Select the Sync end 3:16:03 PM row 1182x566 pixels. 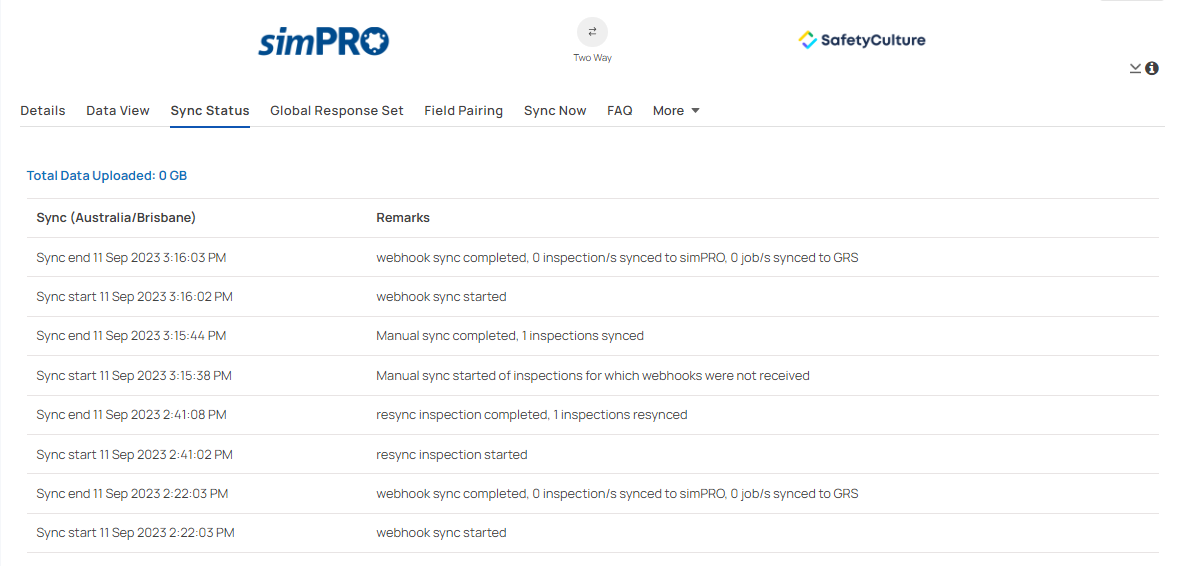point(593,258)
